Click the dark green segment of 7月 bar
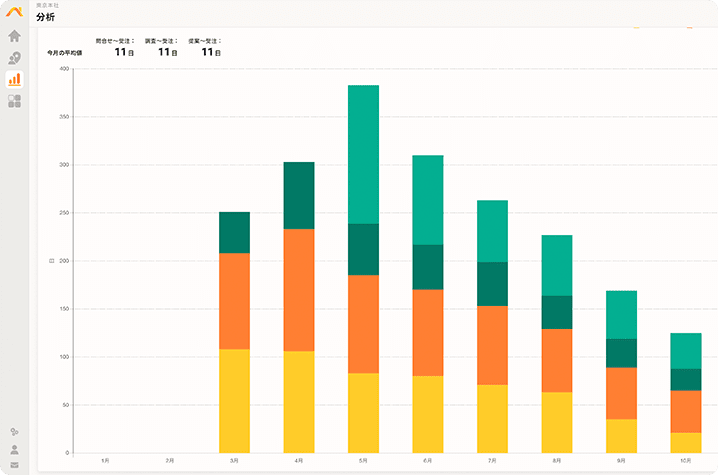Viewport: 718px width, 475px height. tap(492, 284)
